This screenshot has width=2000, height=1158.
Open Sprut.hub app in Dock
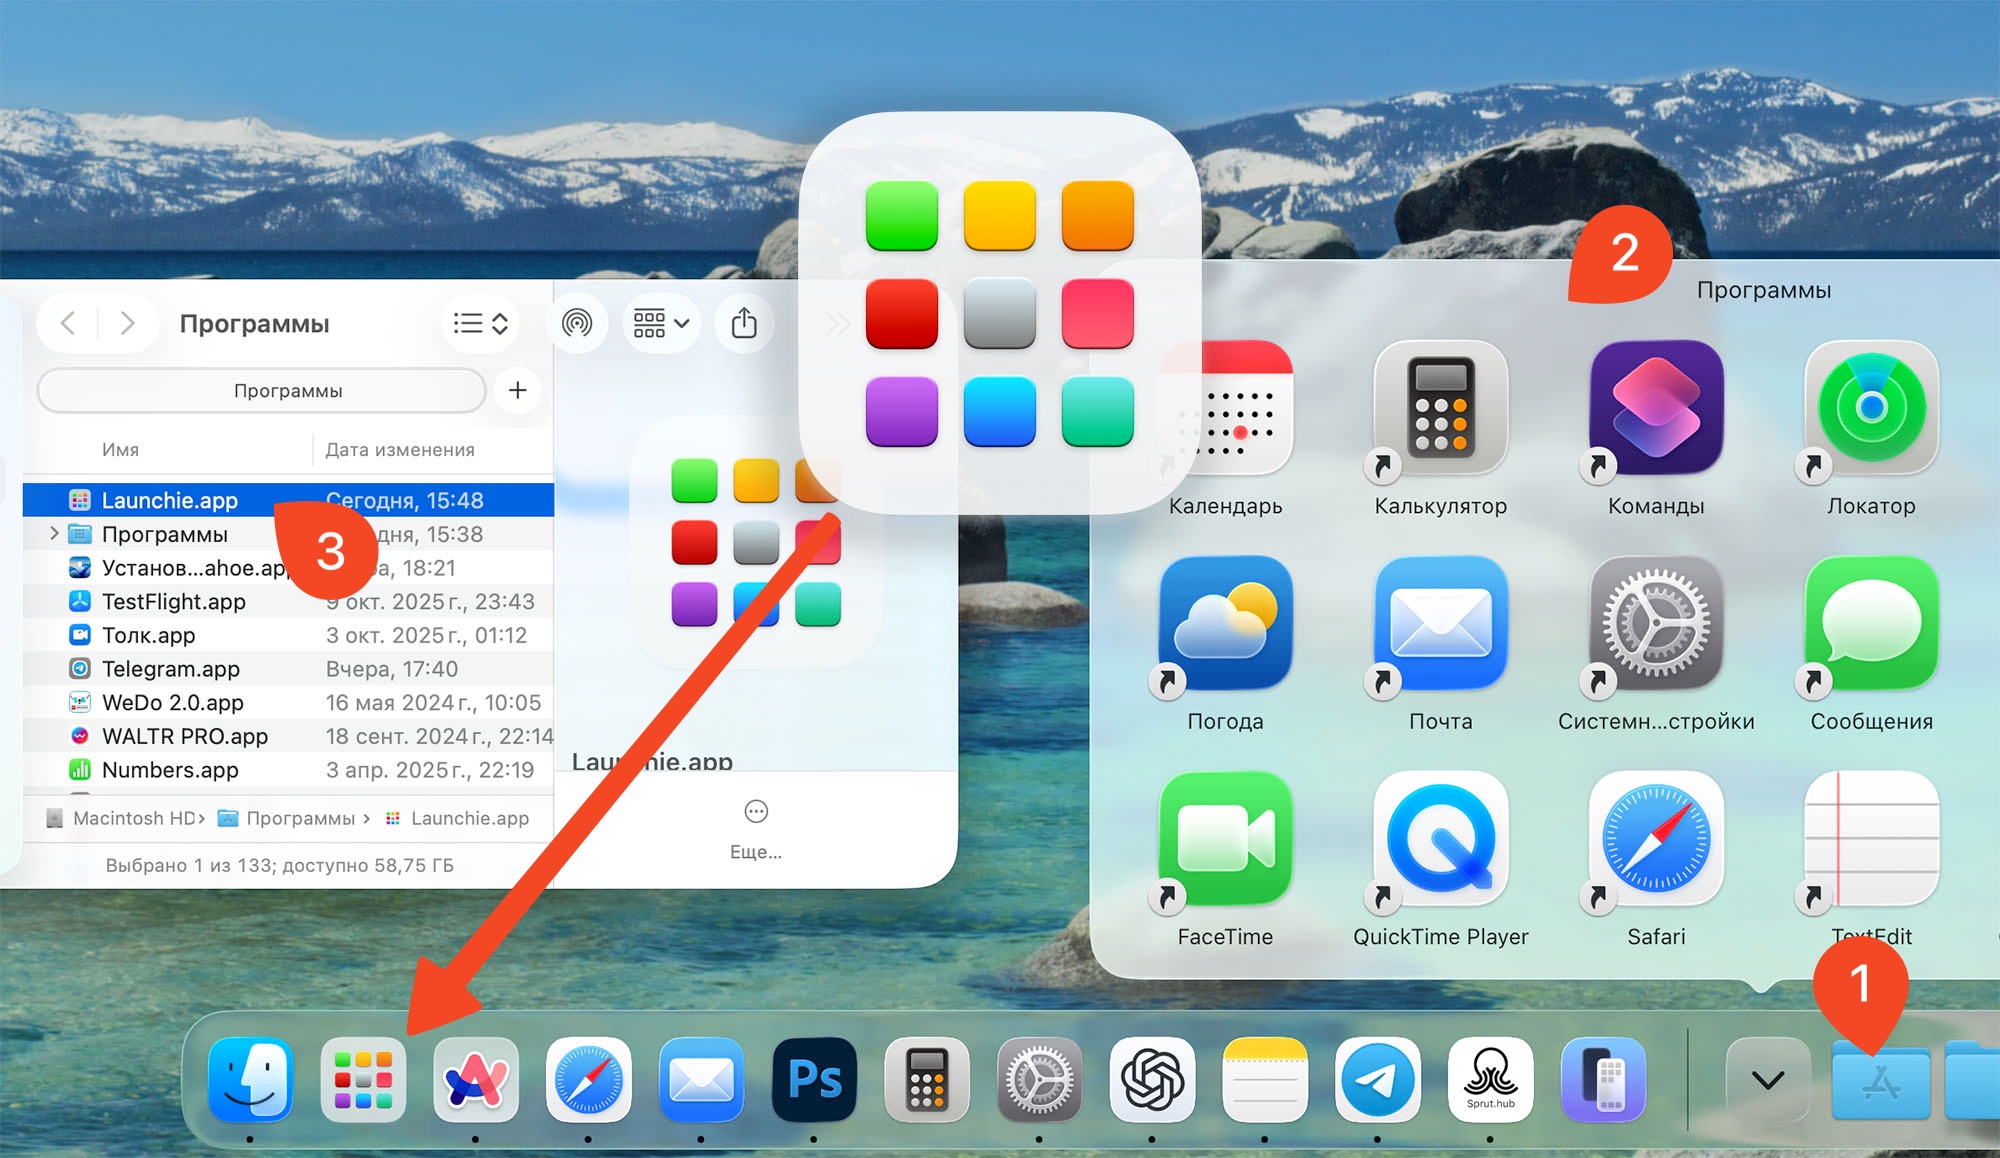click(1490, 1080)
